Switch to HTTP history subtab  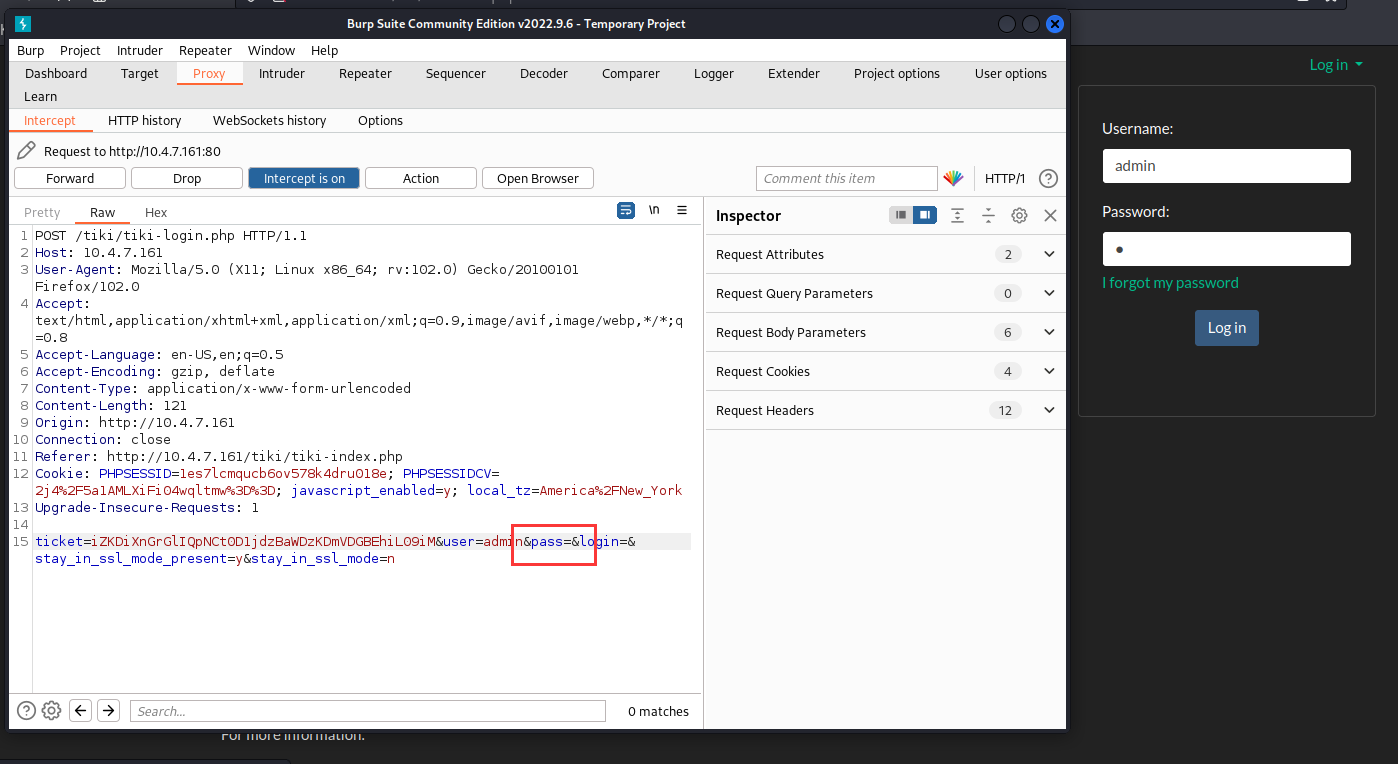point(145,120)
